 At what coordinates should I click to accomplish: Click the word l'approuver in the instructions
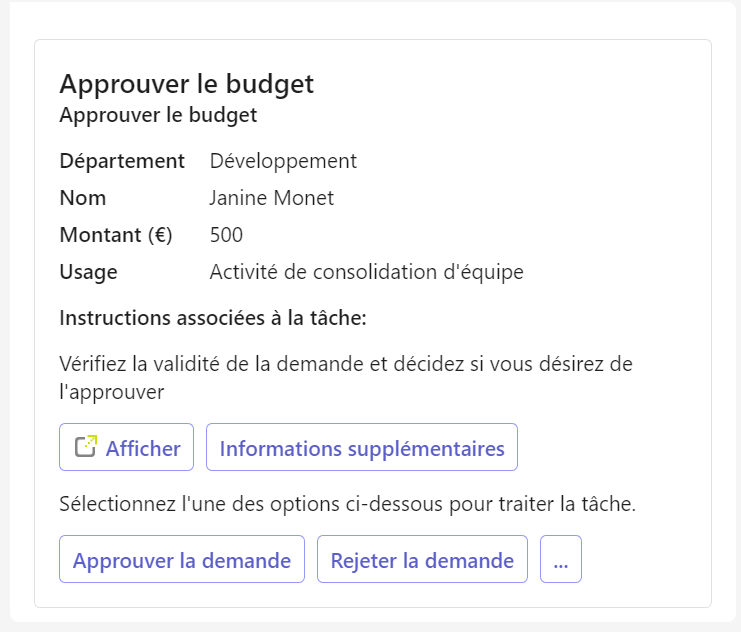(111, 392)
